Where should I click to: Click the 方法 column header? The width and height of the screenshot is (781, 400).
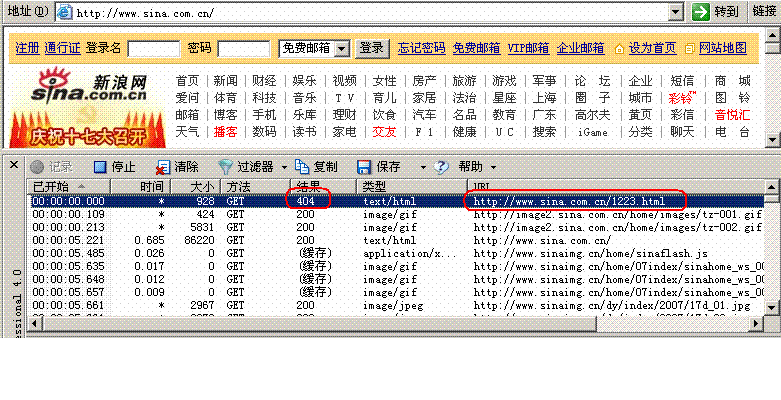[x=256, y=186]
